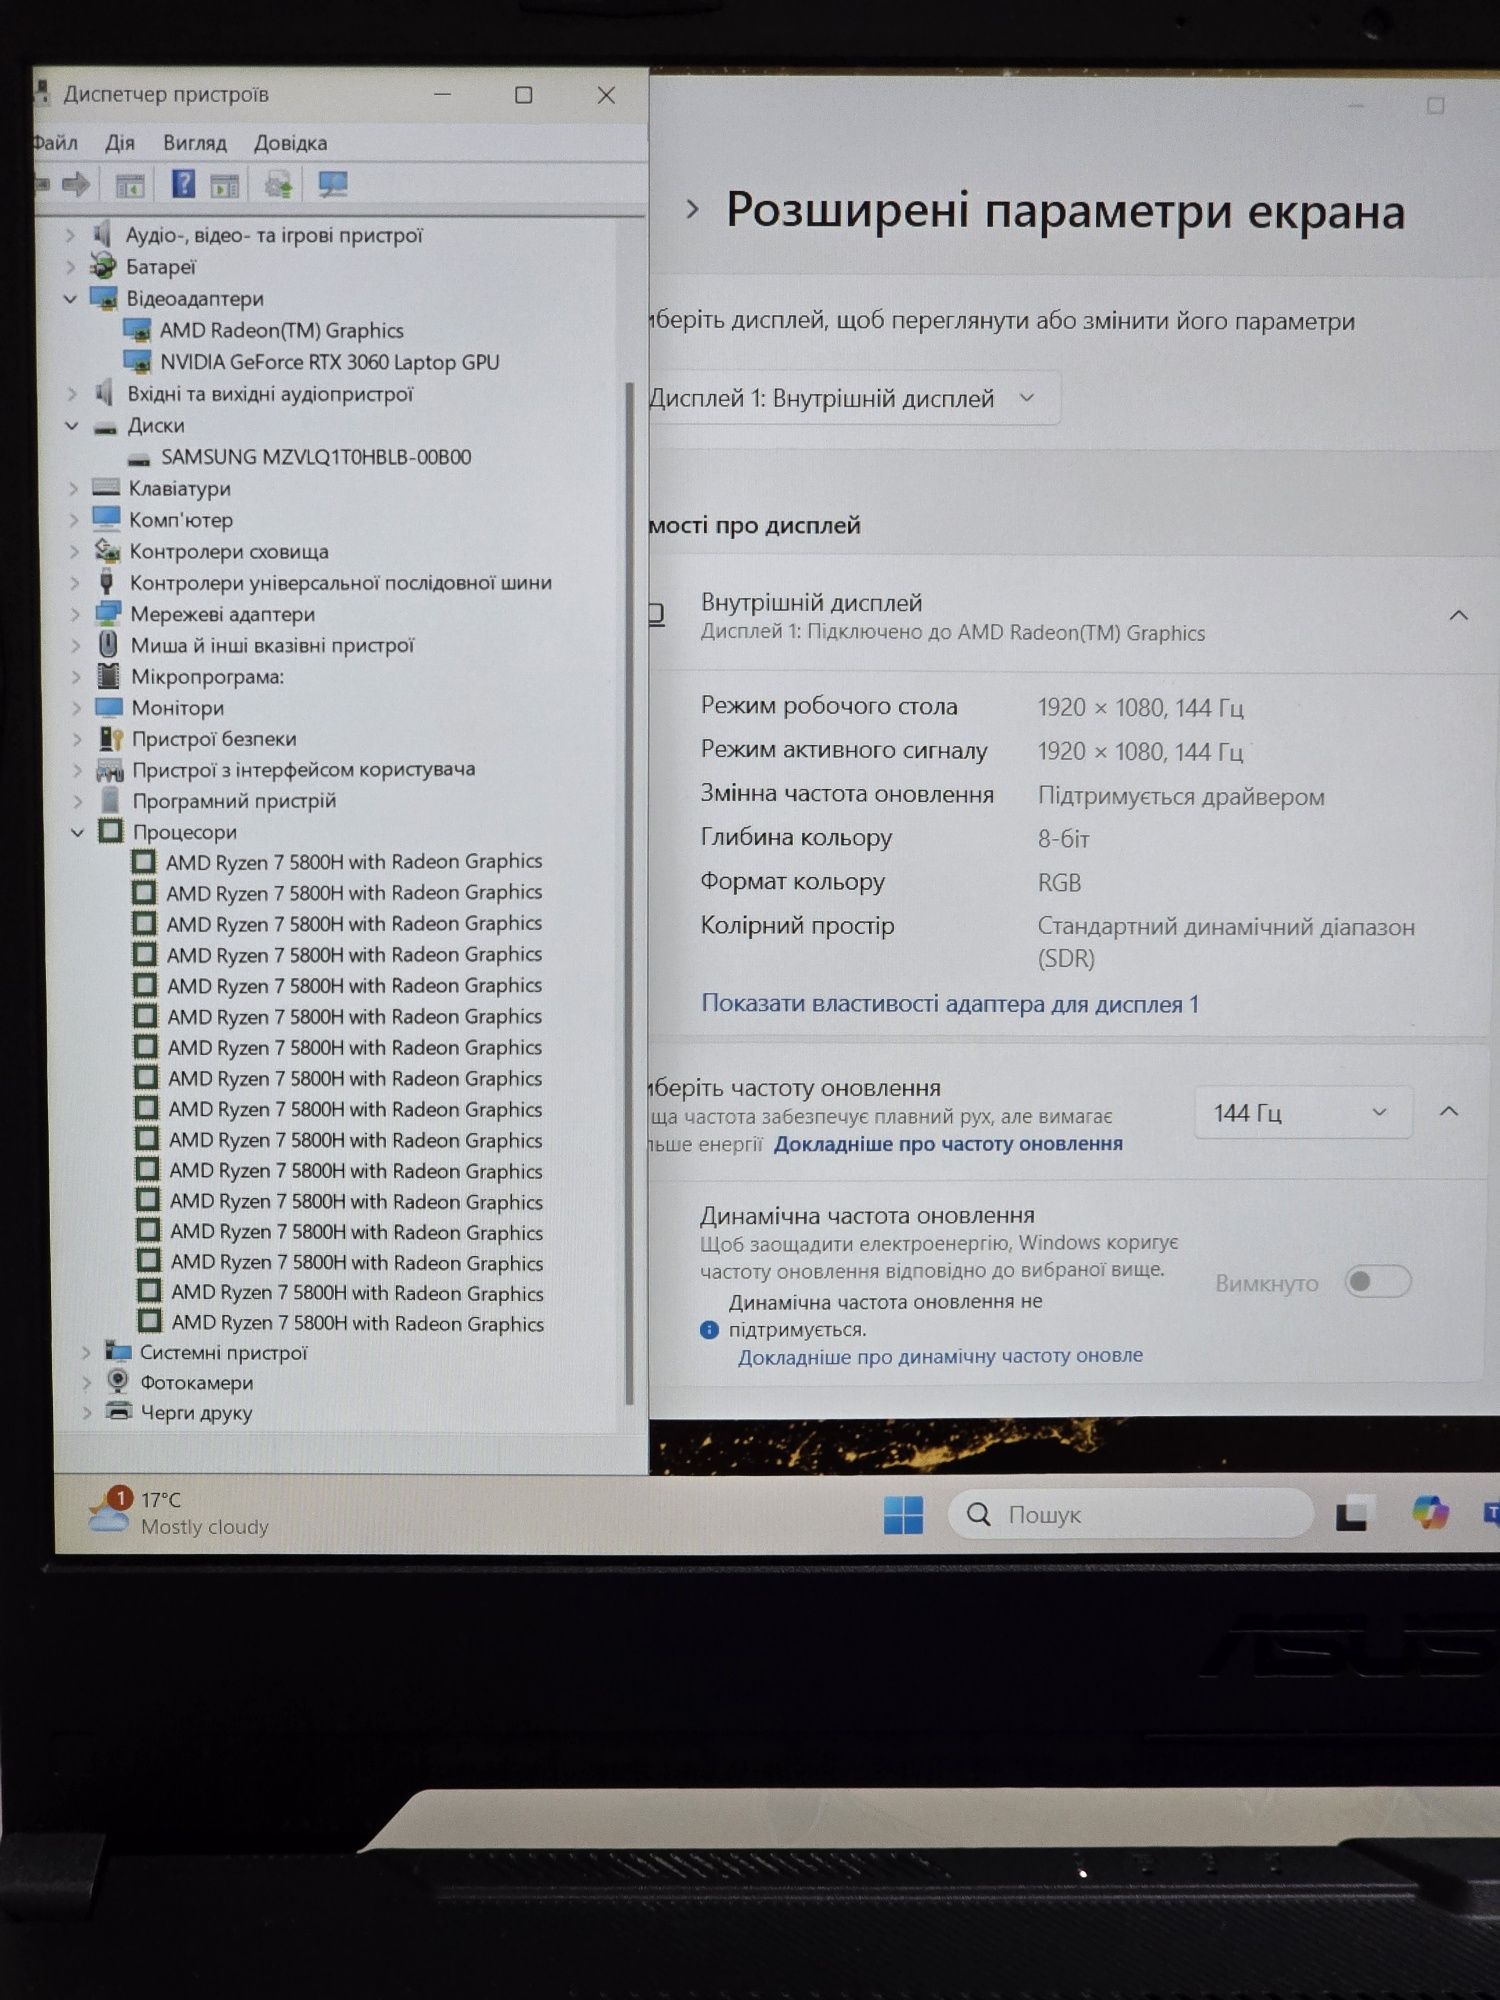The width and height of the screenshot is (1500, 2000).
Task: Click the Мережеві адаптери network icon
Action: (107, 613)
